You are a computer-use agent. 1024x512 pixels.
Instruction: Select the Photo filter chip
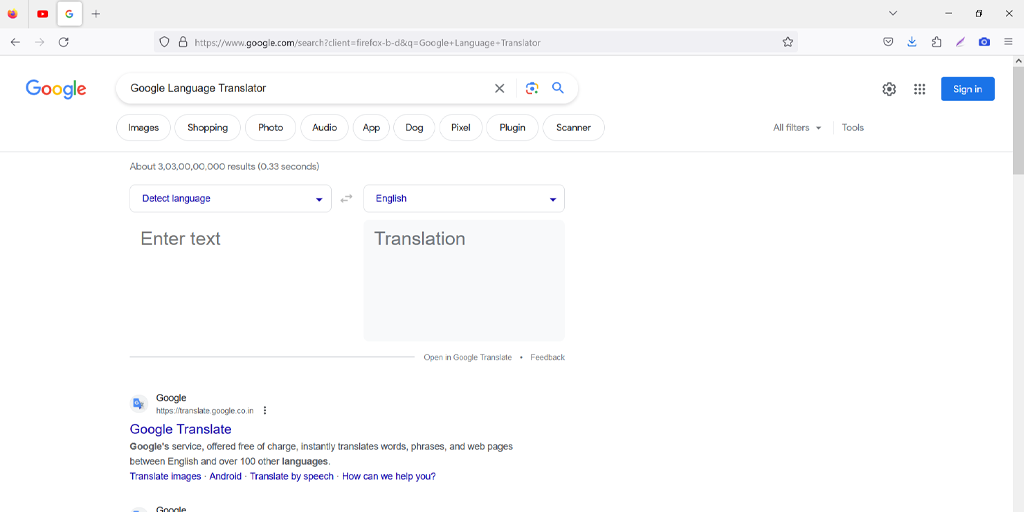tap(270, 127)
